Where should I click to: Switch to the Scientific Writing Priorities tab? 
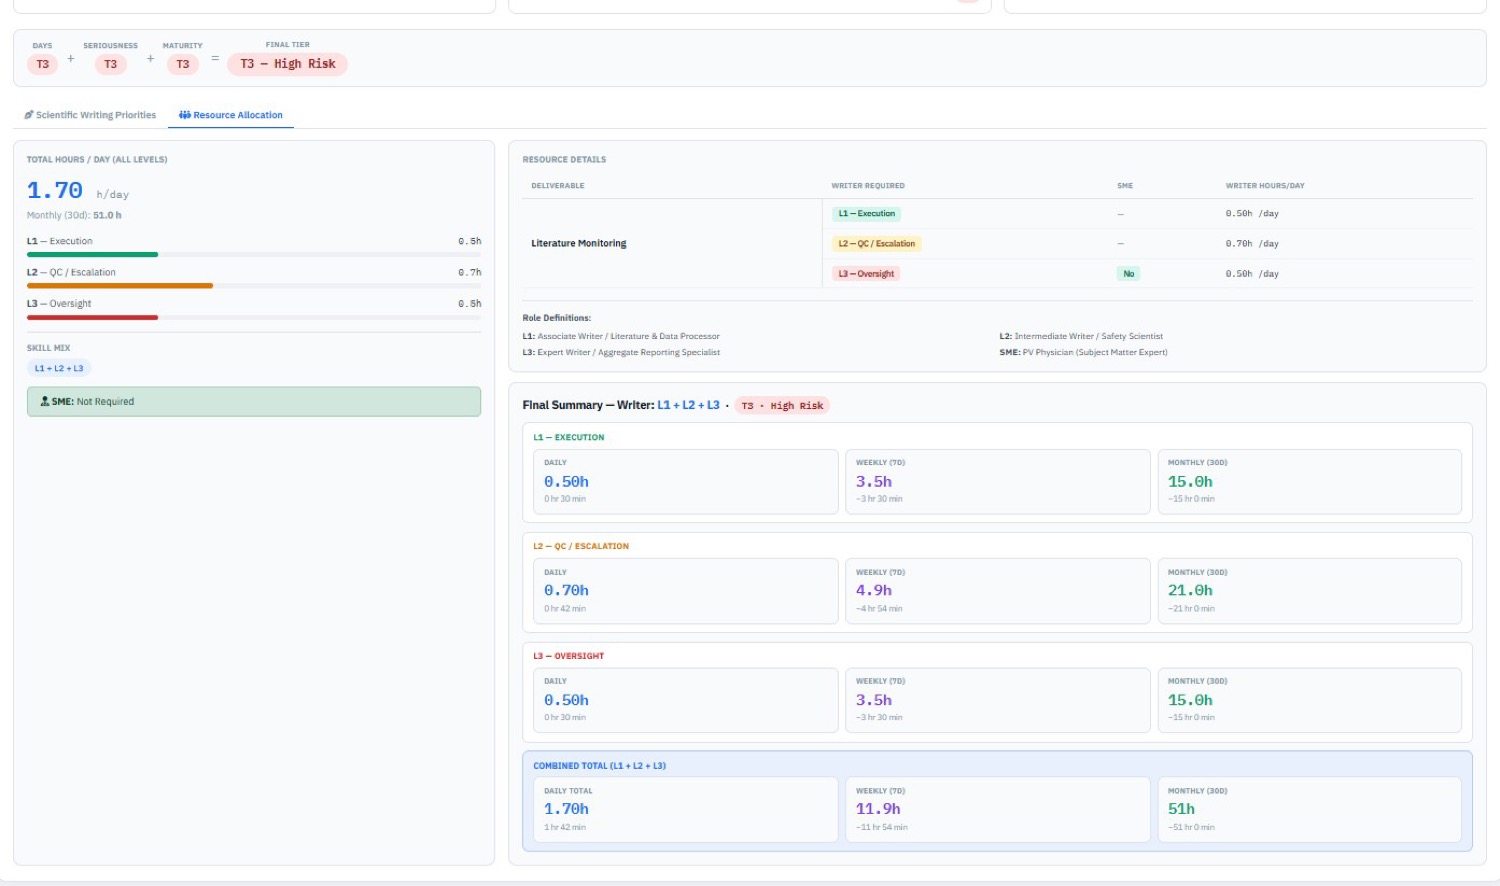pos(90,115)
